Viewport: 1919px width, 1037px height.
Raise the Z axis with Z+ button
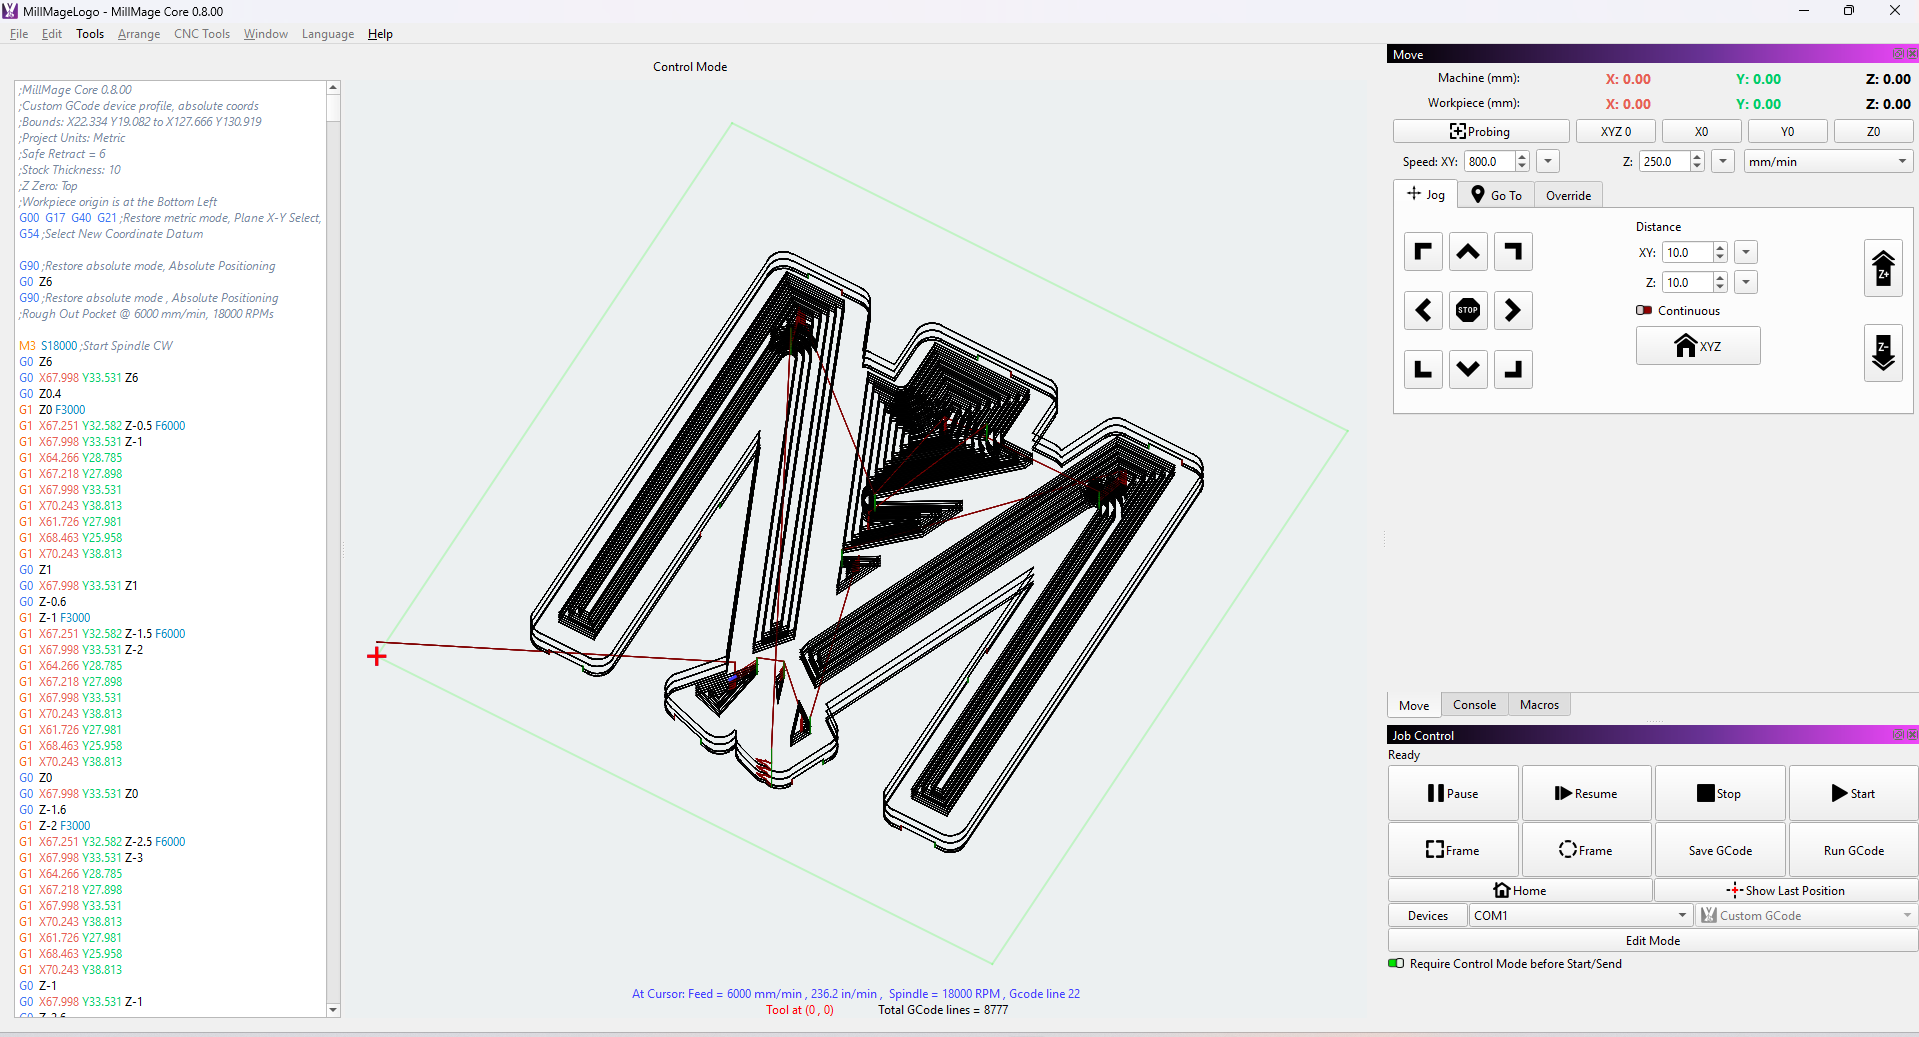tap(1883, 269)
